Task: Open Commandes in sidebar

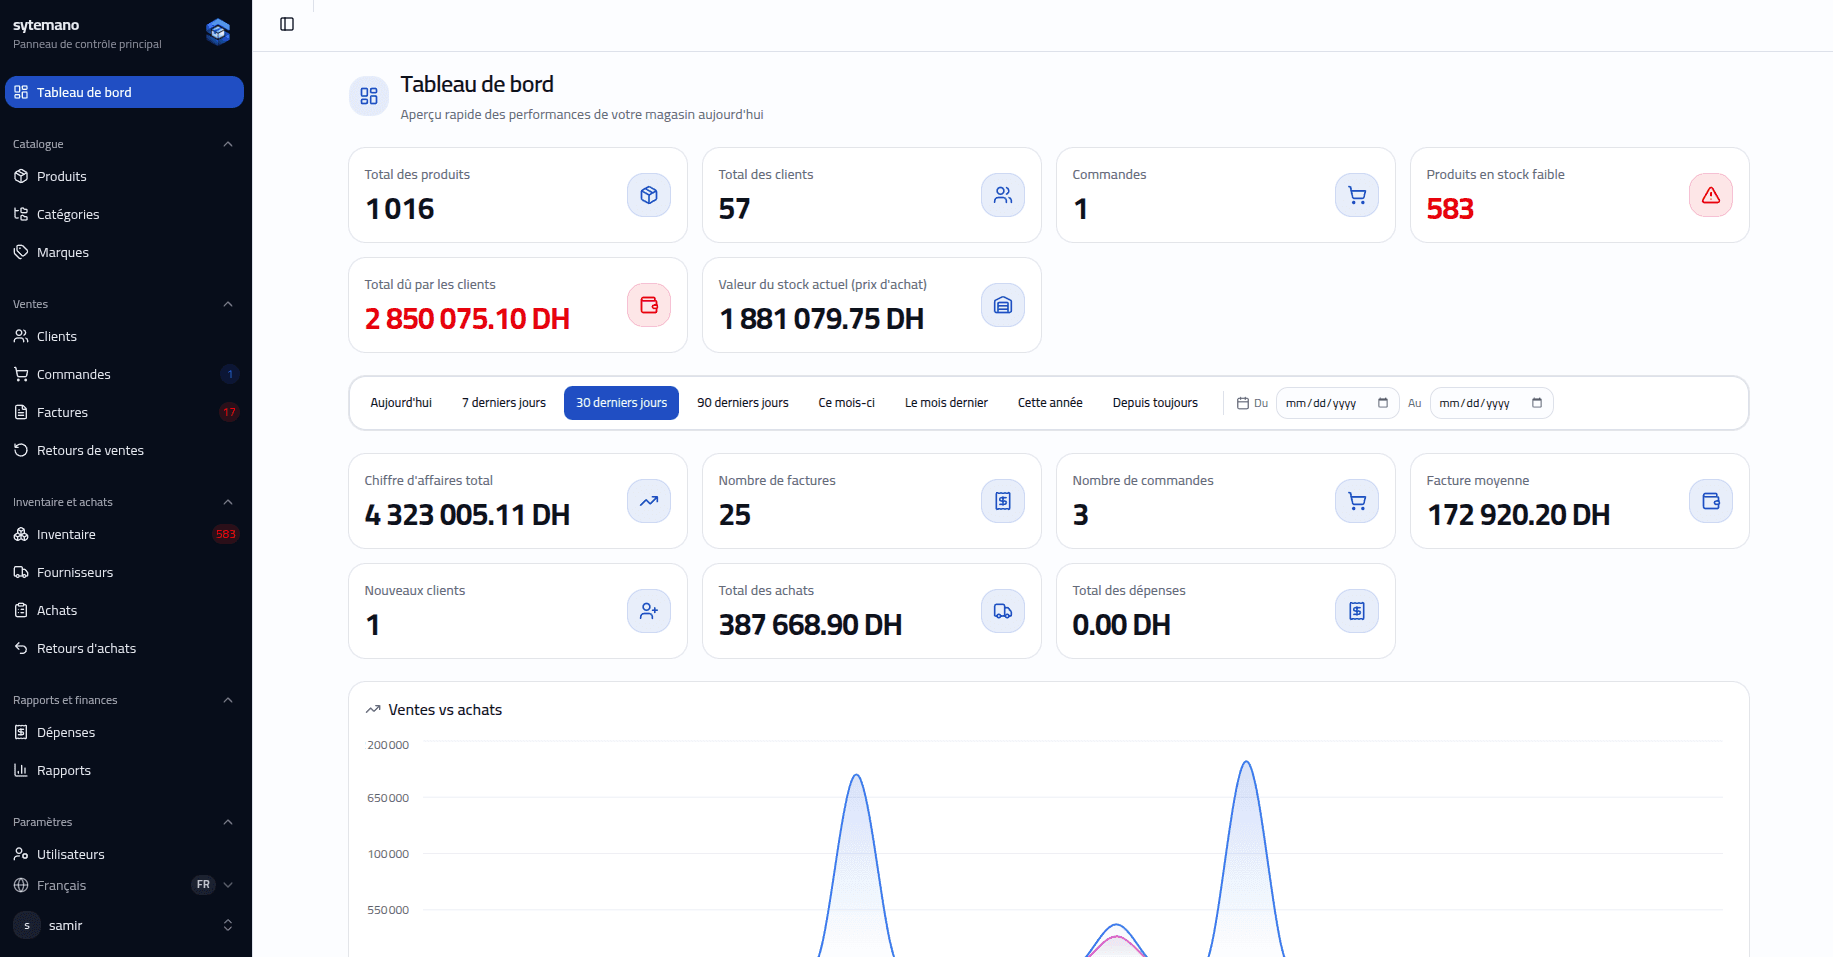Action: [124, 374]
